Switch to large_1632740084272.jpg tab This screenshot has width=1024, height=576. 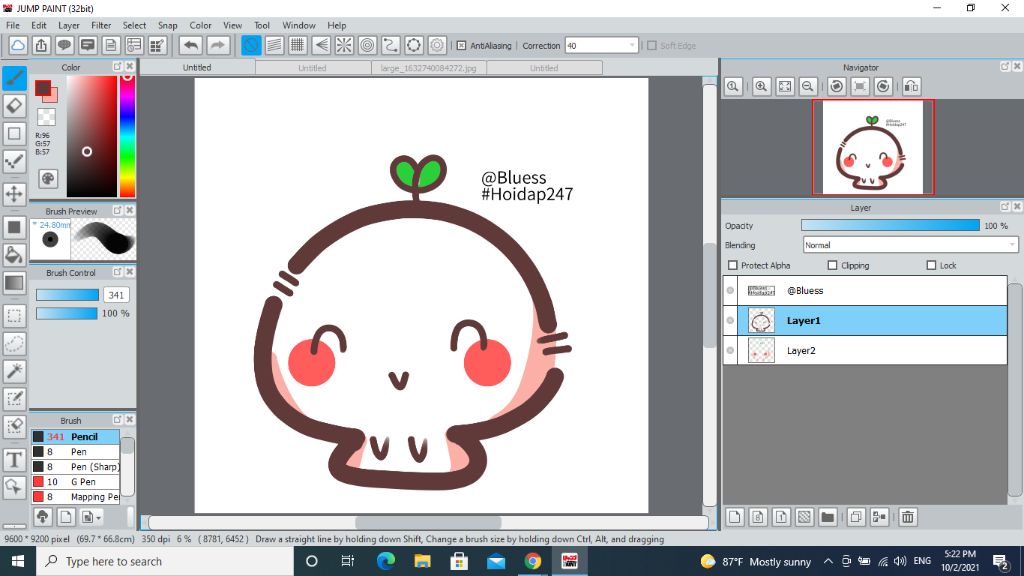tap(428, 68)
